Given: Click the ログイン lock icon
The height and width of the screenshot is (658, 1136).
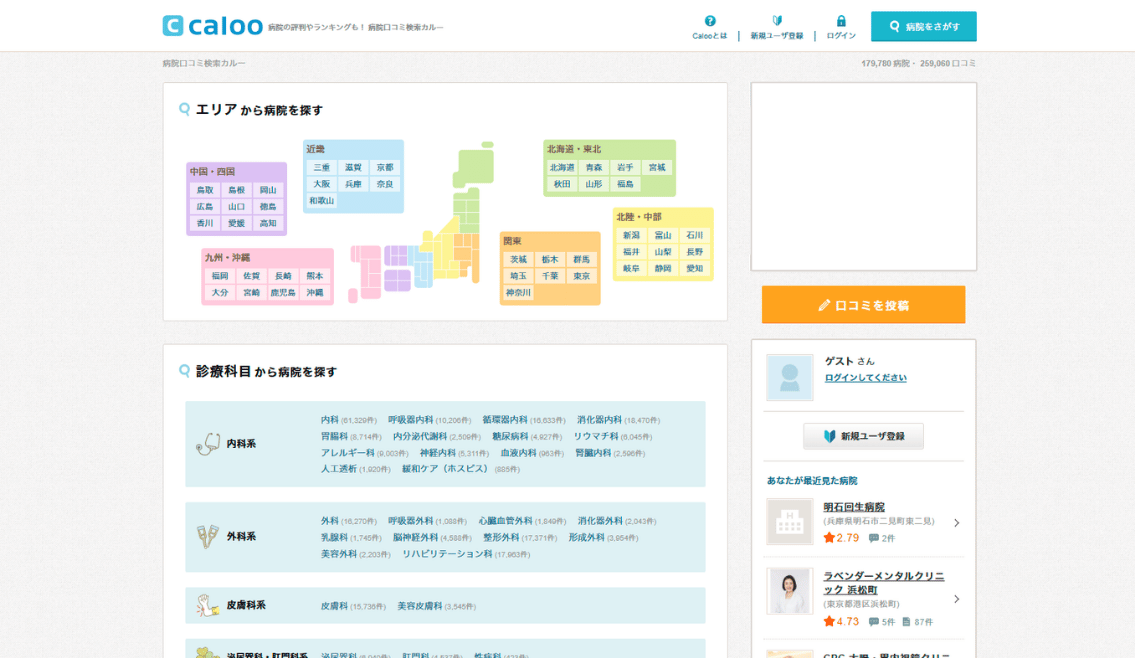Looking at the screenshot, I should point(841,21).
